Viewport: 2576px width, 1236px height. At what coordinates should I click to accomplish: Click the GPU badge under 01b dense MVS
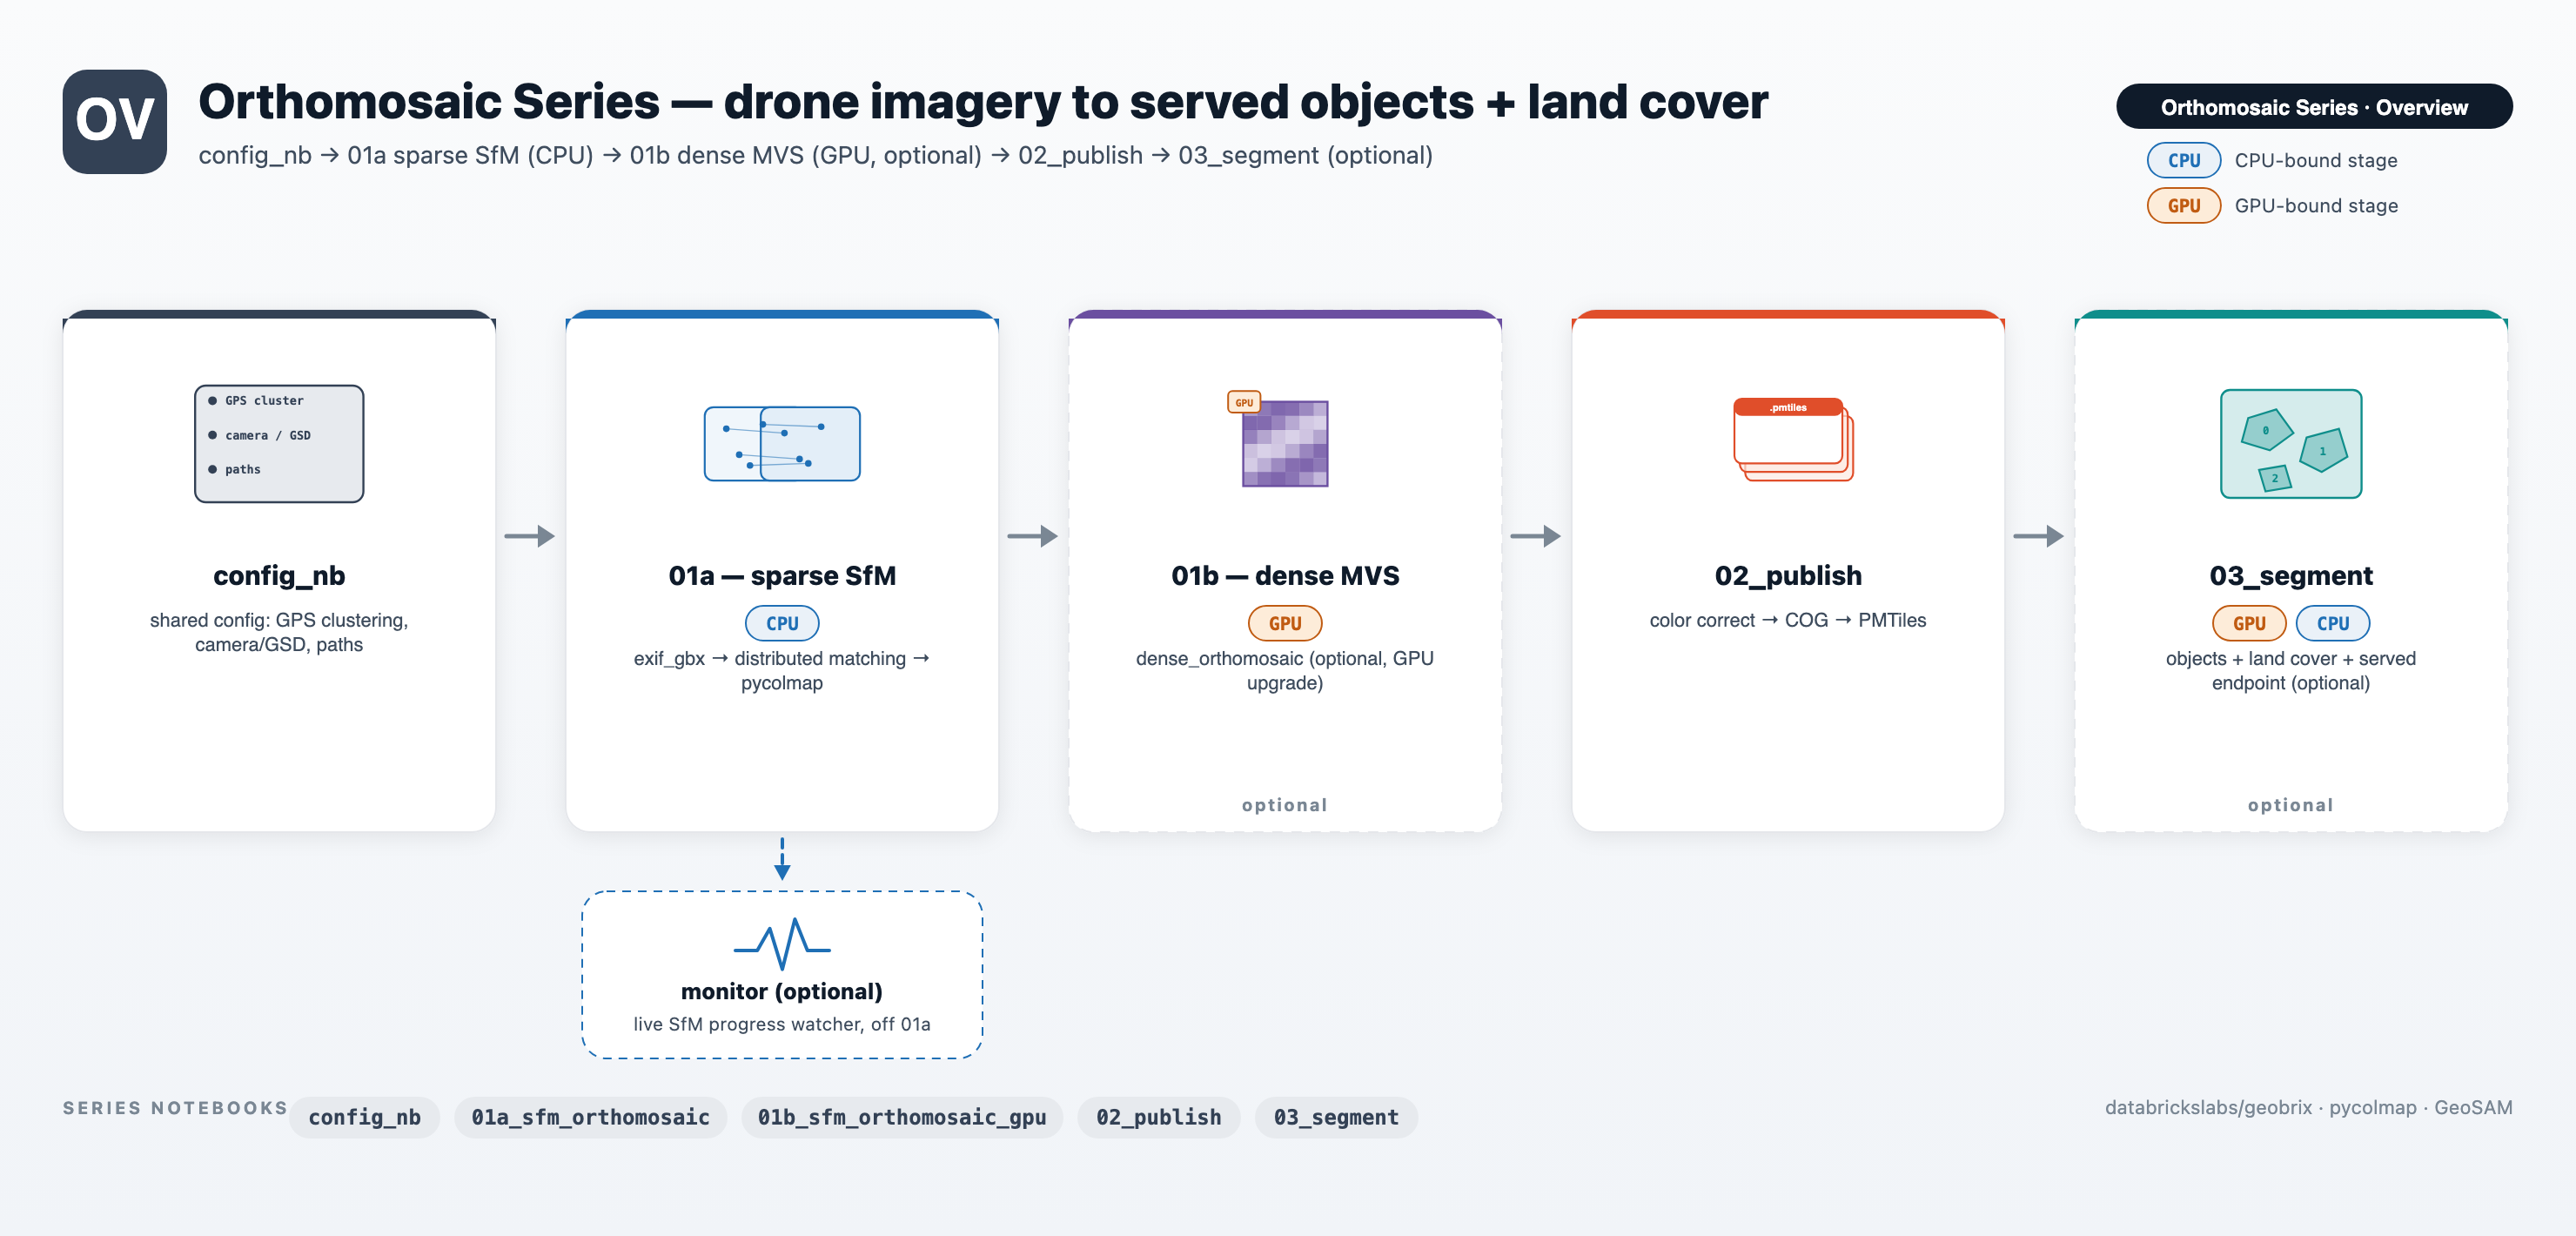(x=1285, y=623)
